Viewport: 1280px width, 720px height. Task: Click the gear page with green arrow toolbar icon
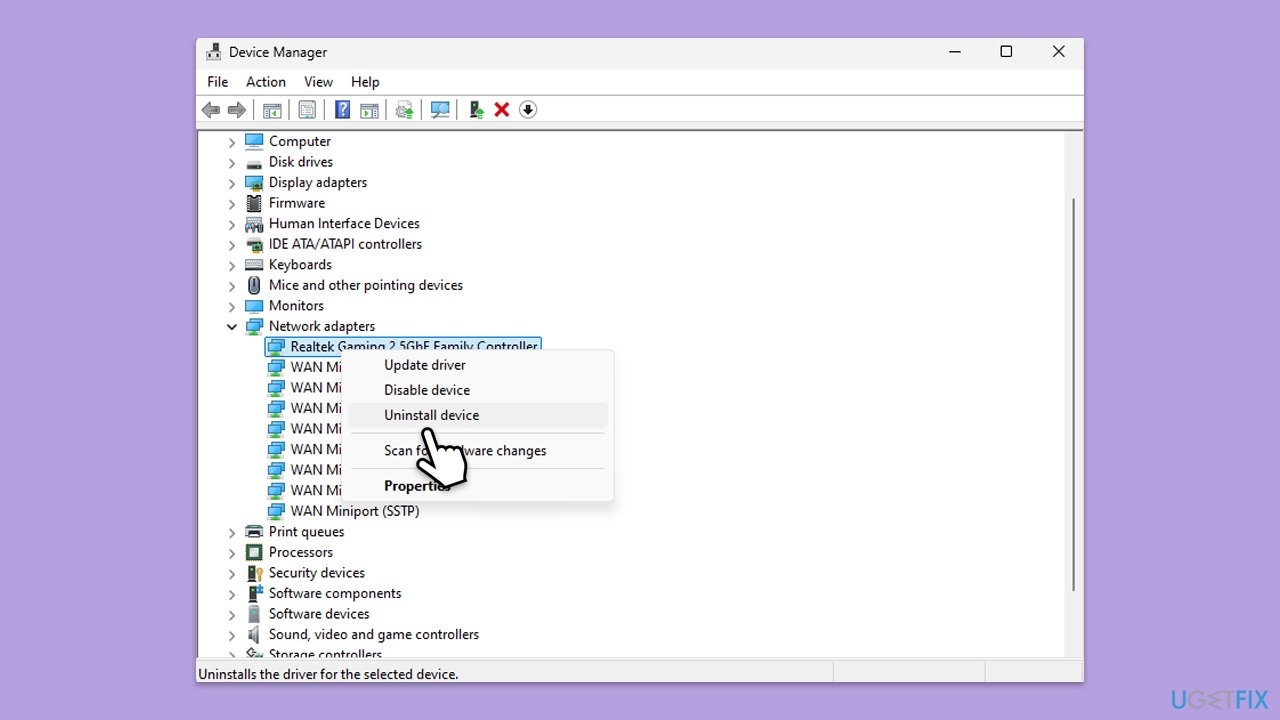tap(405, 110)
